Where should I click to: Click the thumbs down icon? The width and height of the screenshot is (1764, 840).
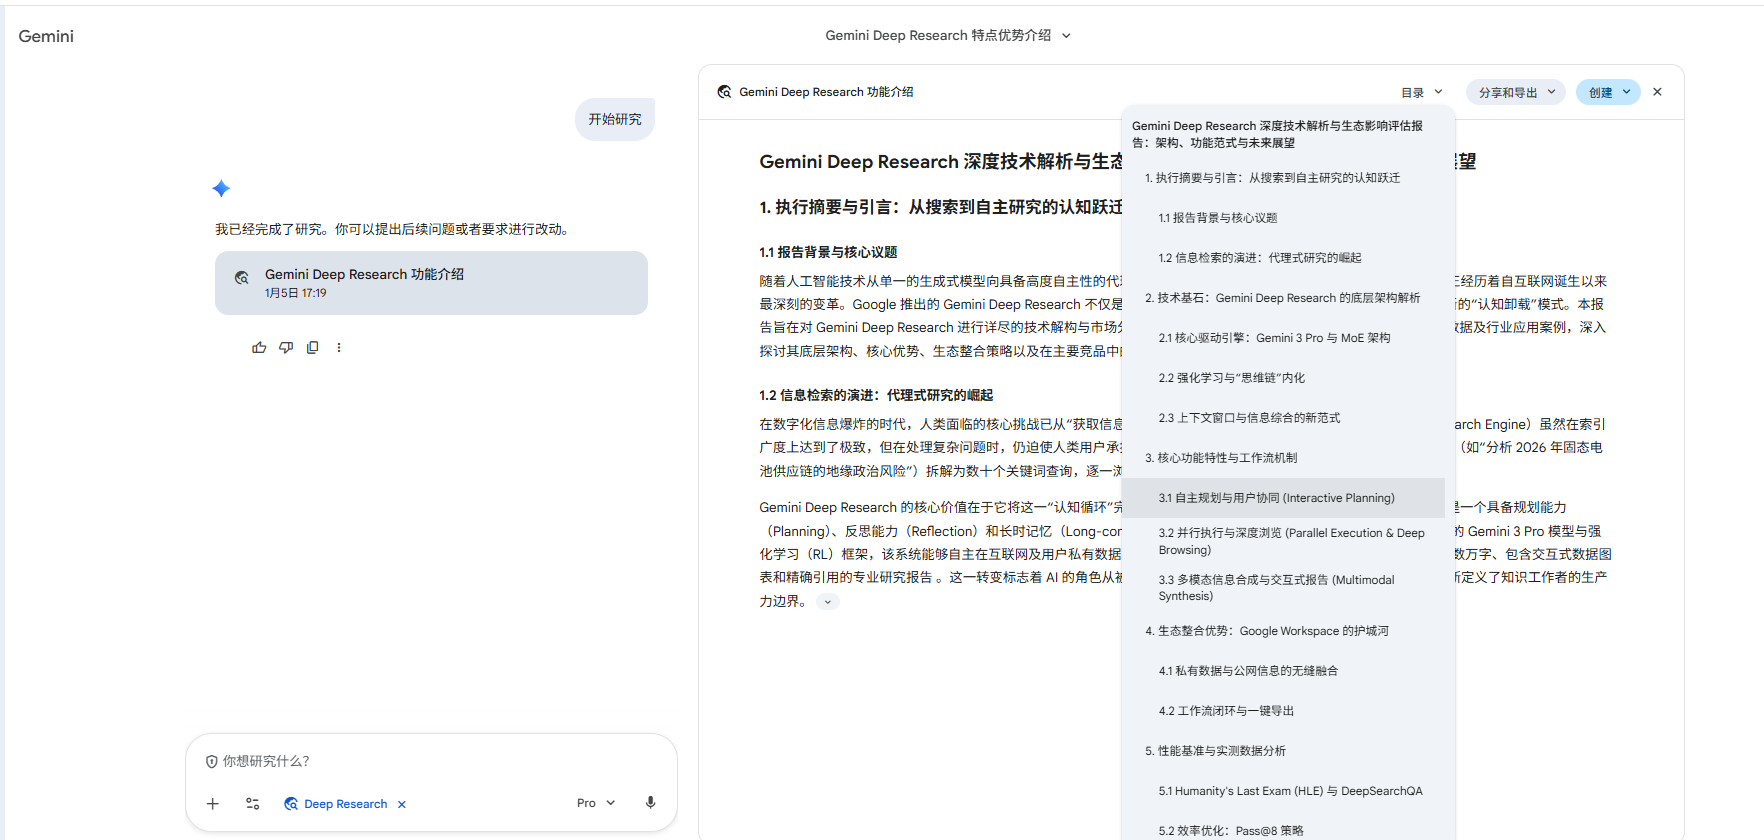click(286, 347)
